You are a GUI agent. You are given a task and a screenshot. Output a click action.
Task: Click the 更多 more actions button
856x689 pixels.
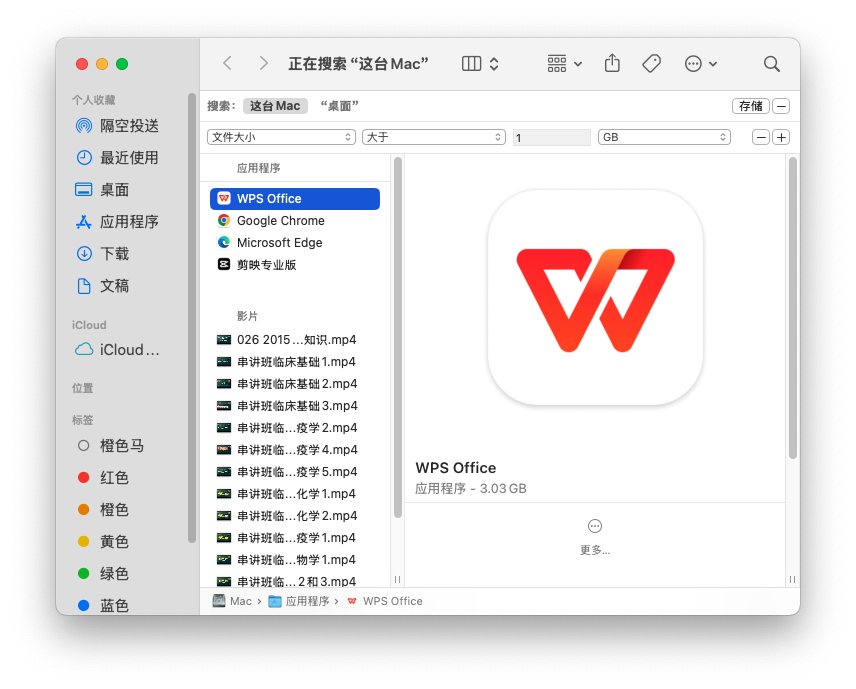595,537
